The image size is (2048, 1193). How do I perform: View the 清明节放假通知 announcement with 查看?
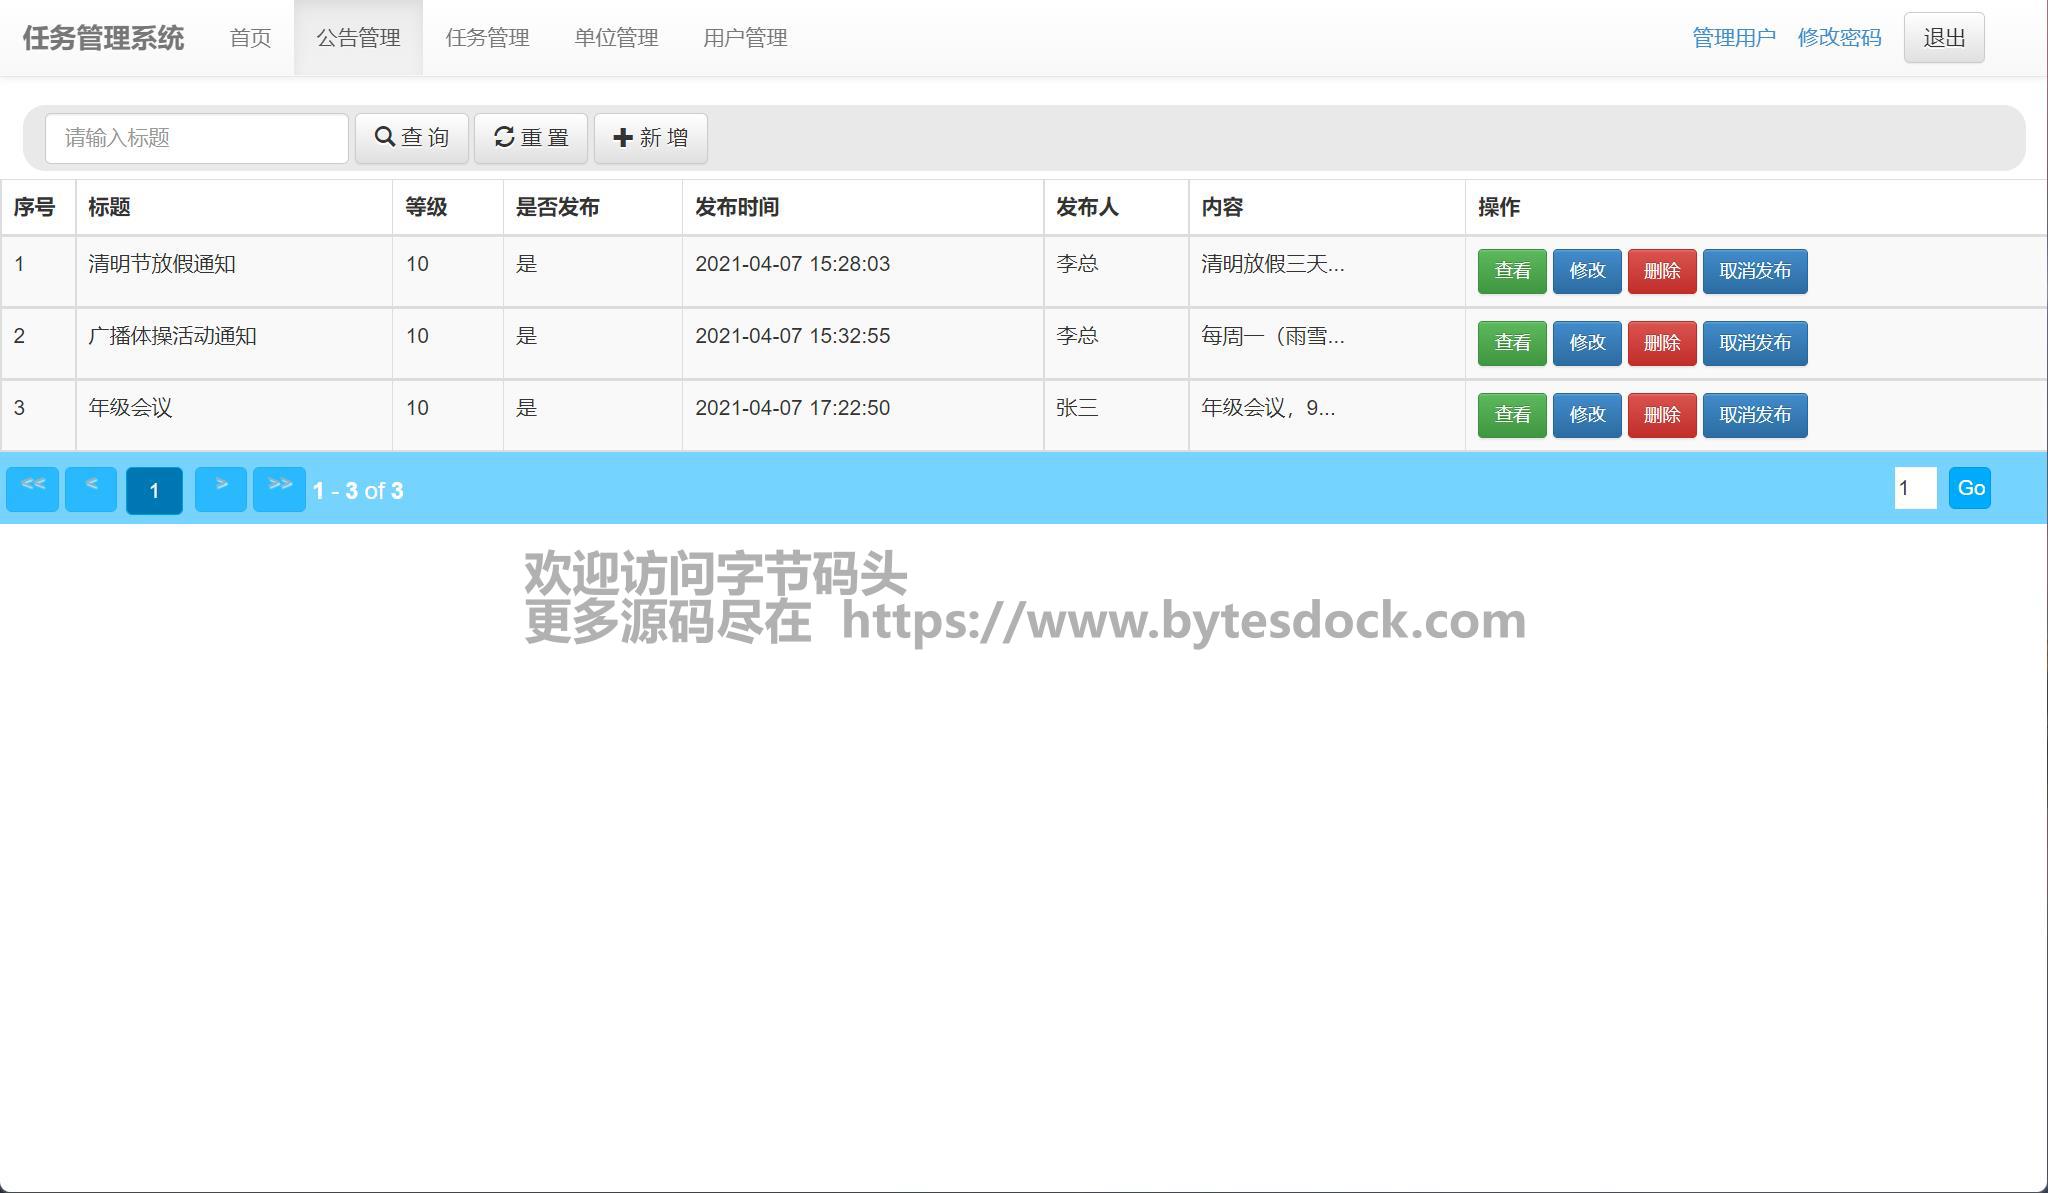coord(1511,271)
